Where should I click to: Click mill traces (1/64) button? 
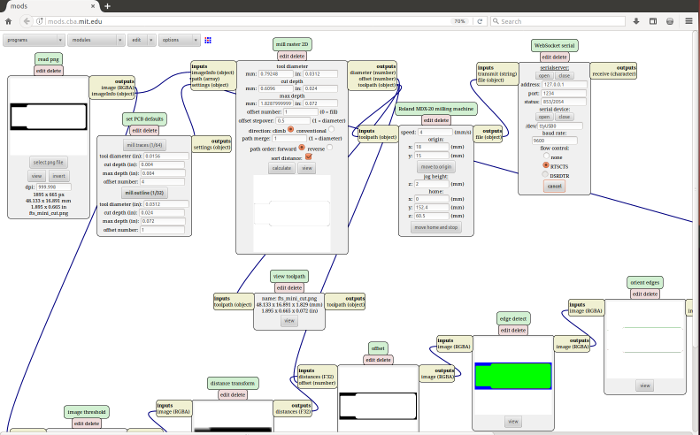pyautogui.click(x=144, y=145)
